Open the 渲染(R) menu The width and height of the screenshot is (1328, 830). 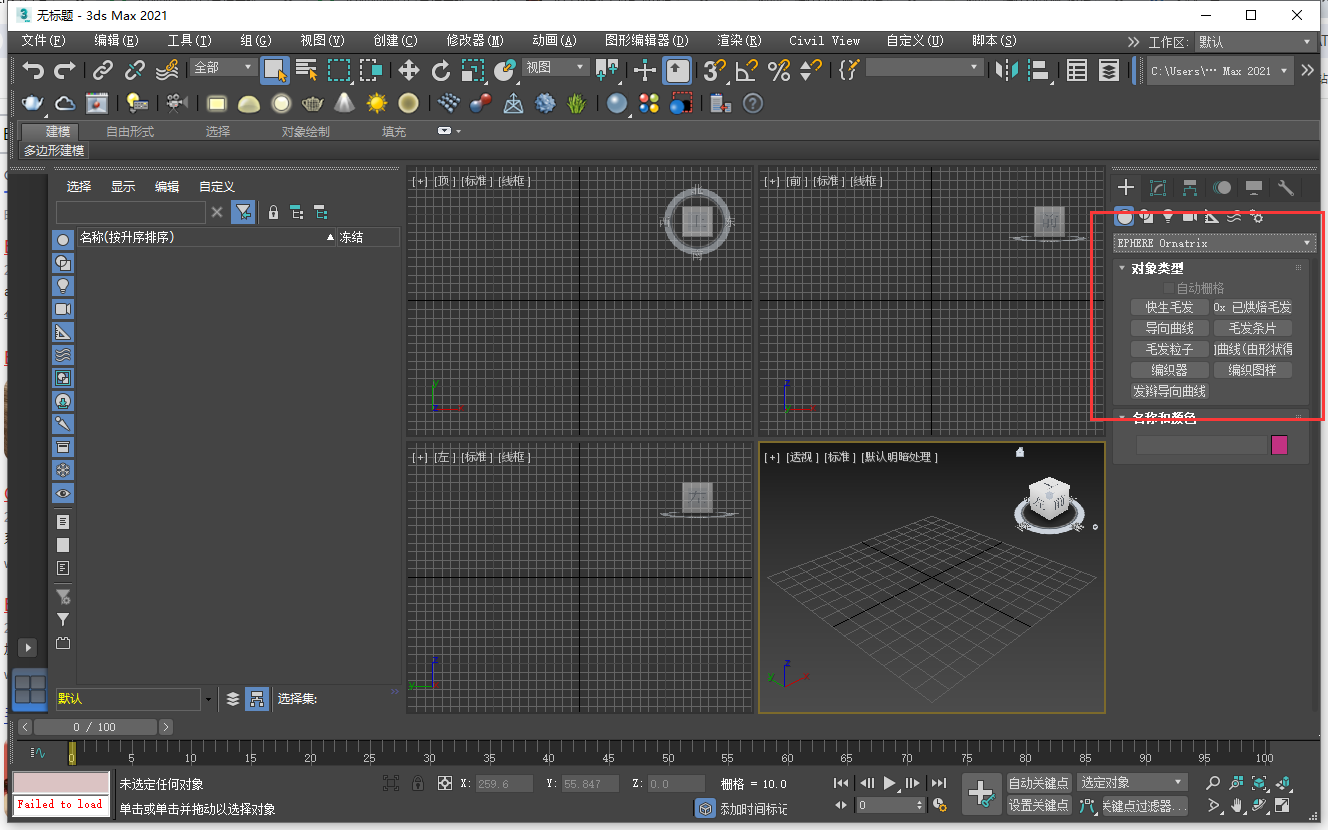(x=739, y=41)
